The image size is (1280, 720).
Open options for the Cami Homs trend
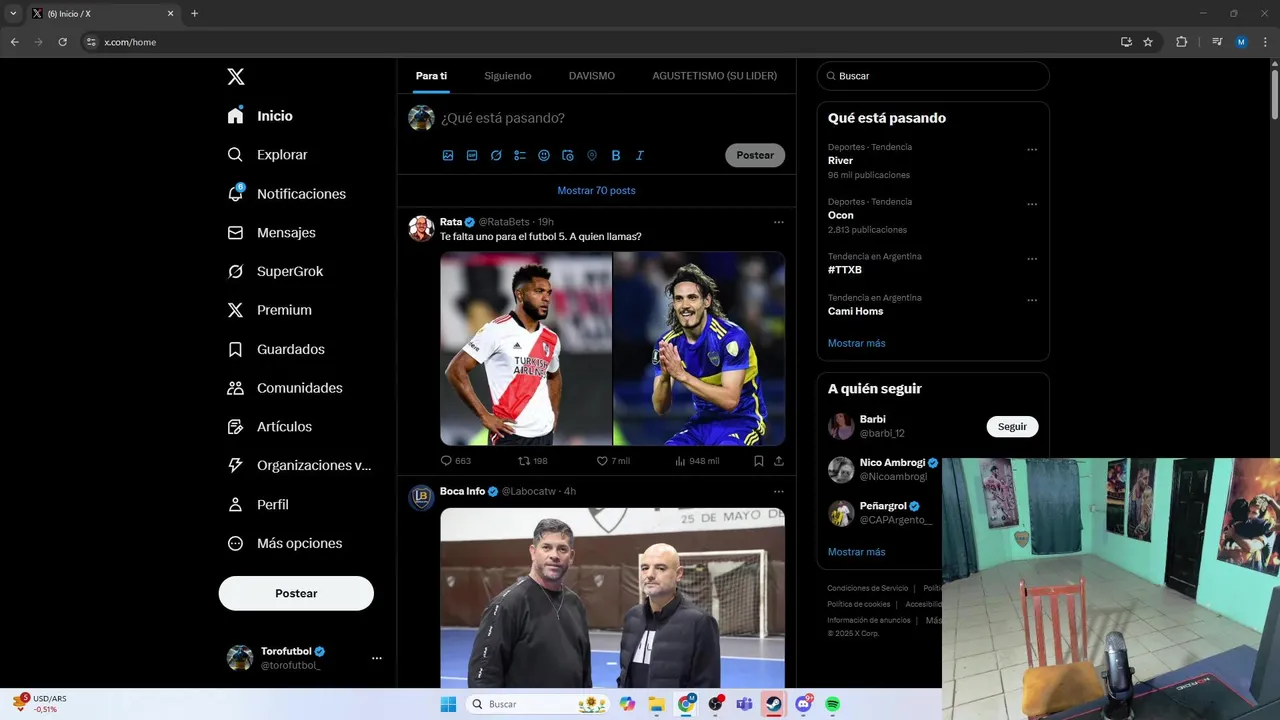pos(1032,300)
